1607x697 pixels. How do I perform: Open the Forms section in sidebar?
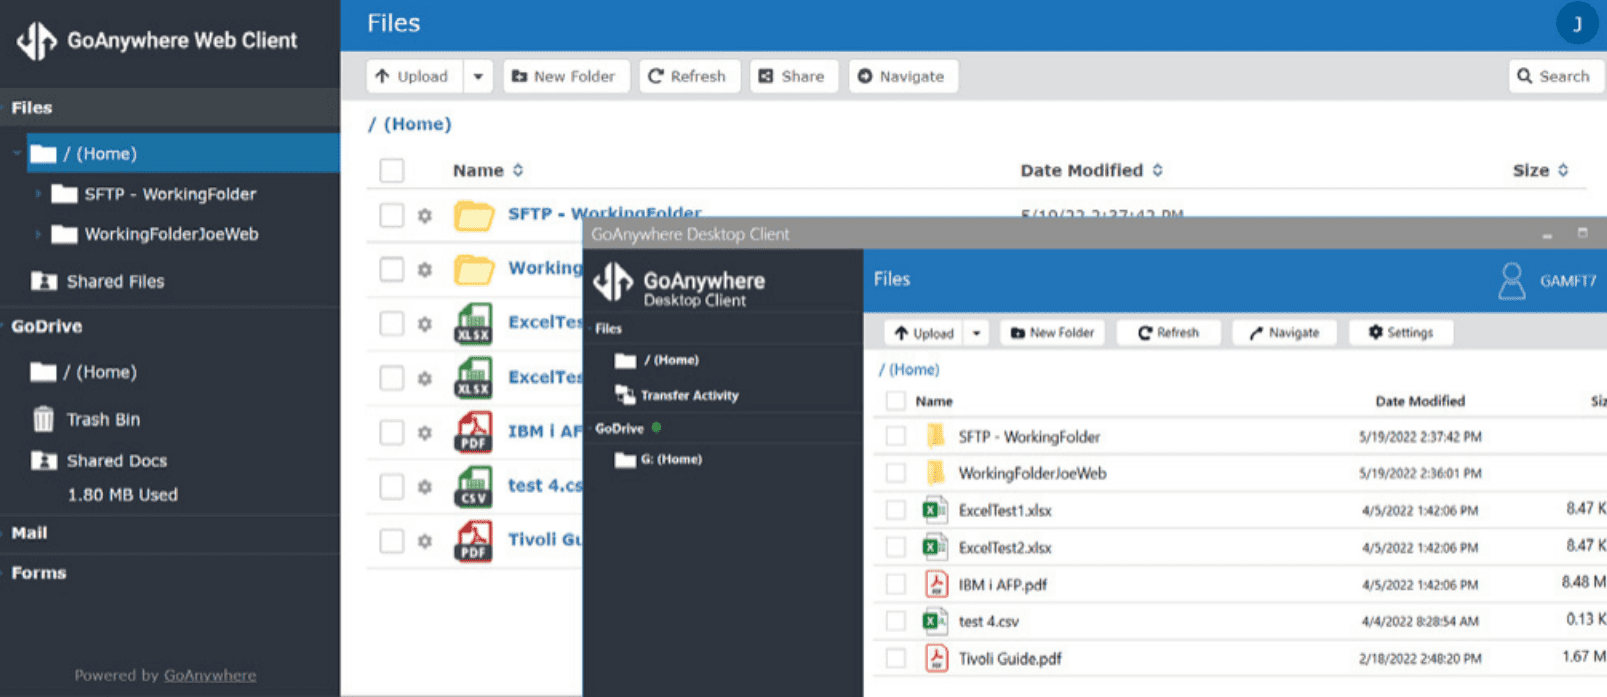point(38,573)
